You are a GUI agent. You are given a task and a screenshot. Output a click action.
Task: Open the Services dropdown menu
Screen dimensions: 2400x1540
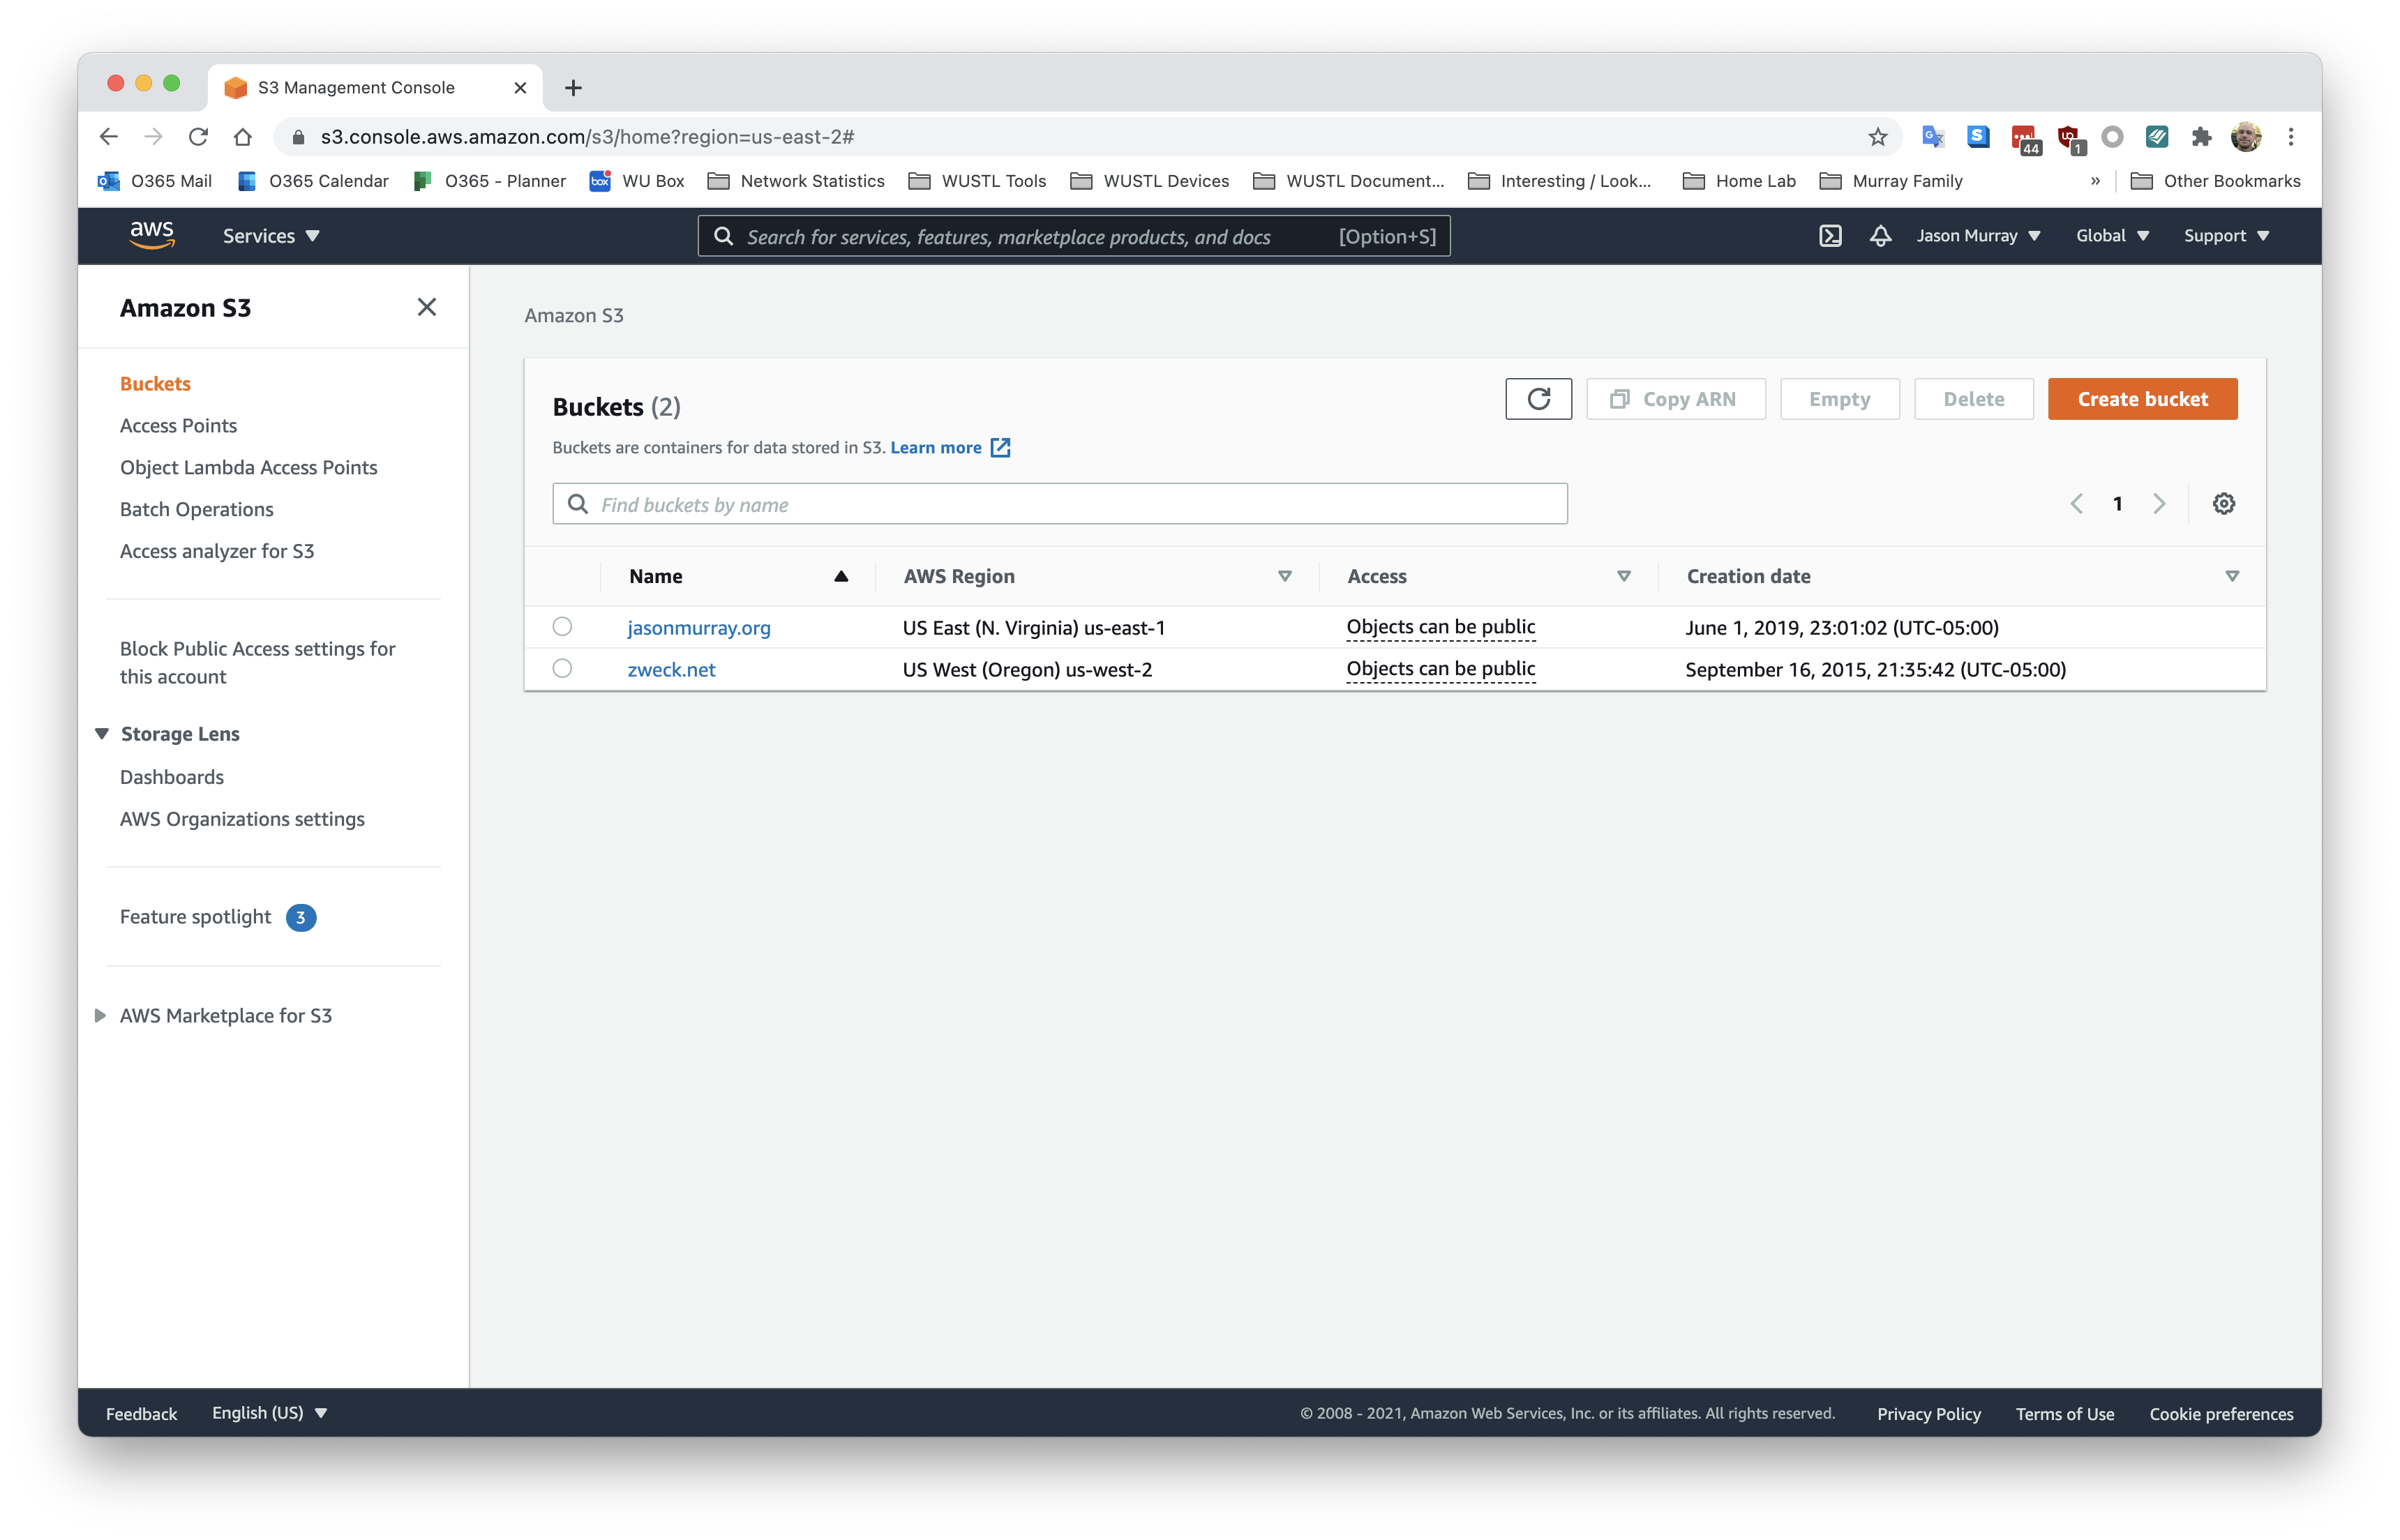tap(271, 236)
